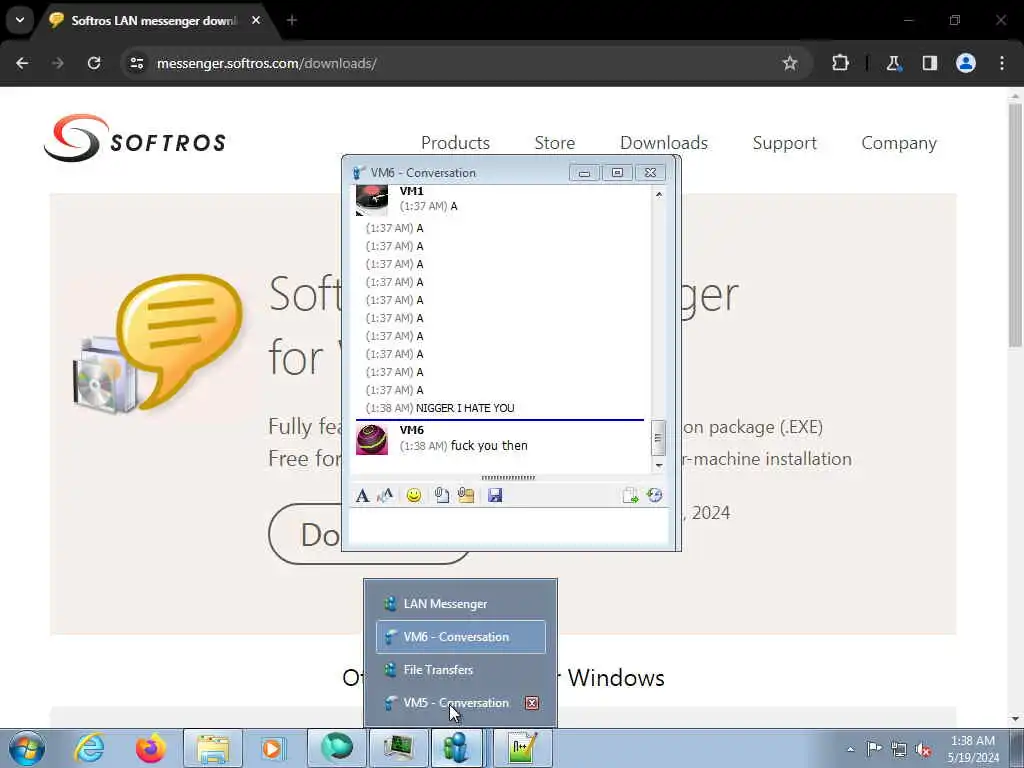This screenshot has width=1024, height=768.
Task: Click conversation scrollbar up arrow
Action: [x=658, y=195]
